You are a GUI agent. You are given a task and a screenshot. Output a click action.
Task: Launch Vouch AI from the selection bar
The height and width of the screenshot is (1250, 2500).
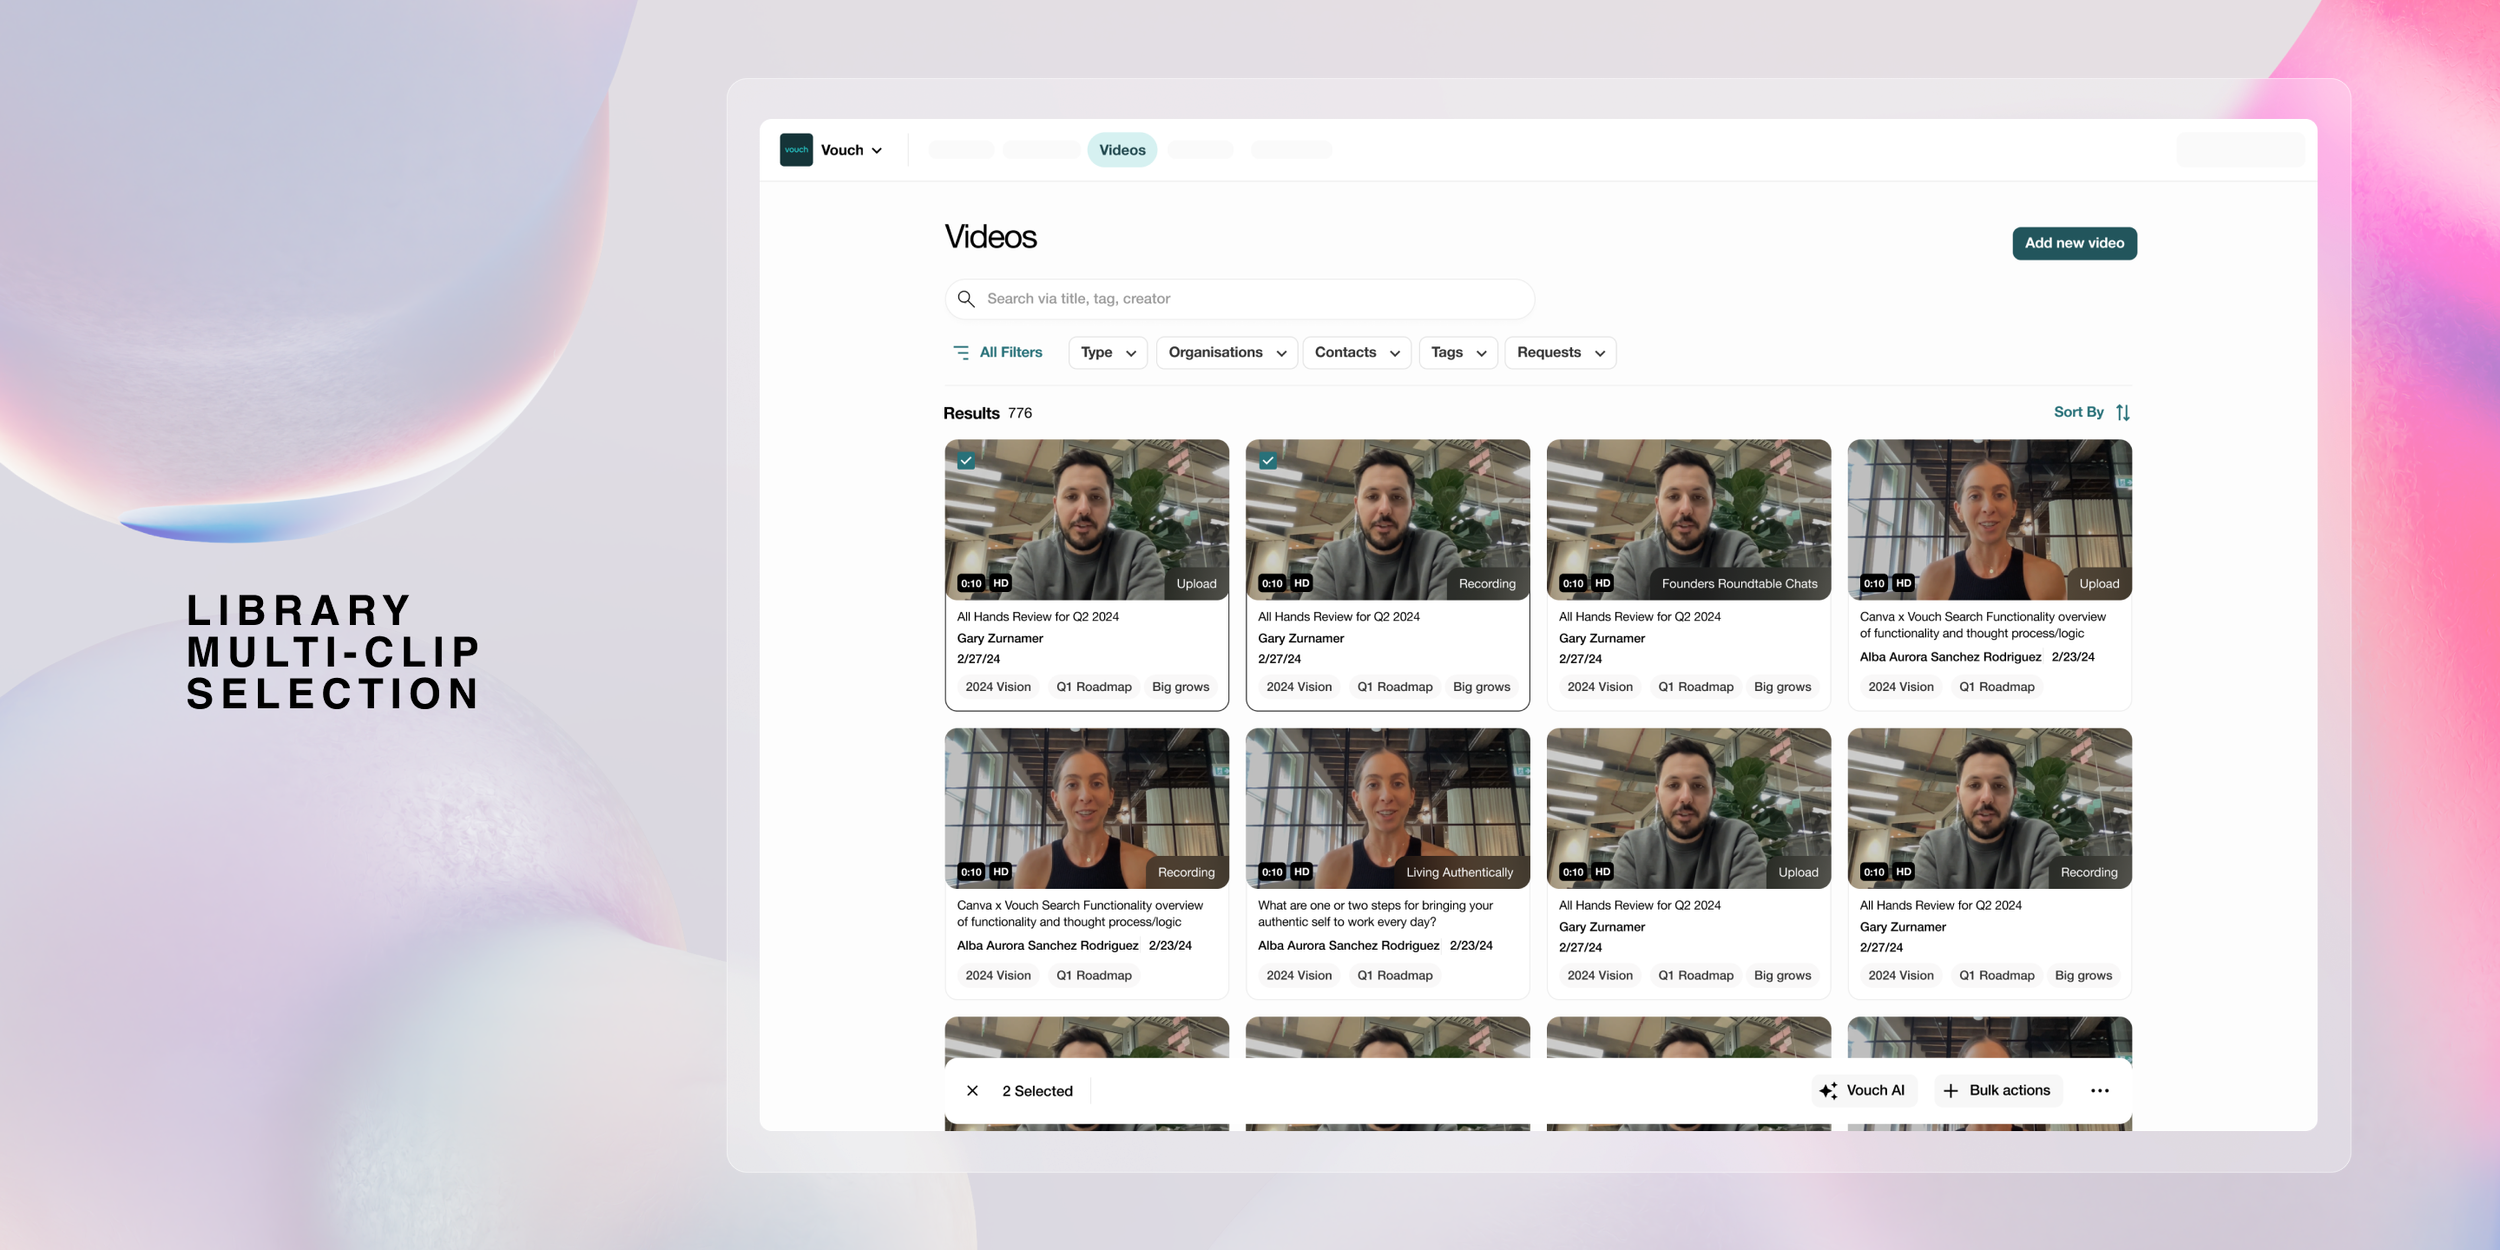1863,1090
